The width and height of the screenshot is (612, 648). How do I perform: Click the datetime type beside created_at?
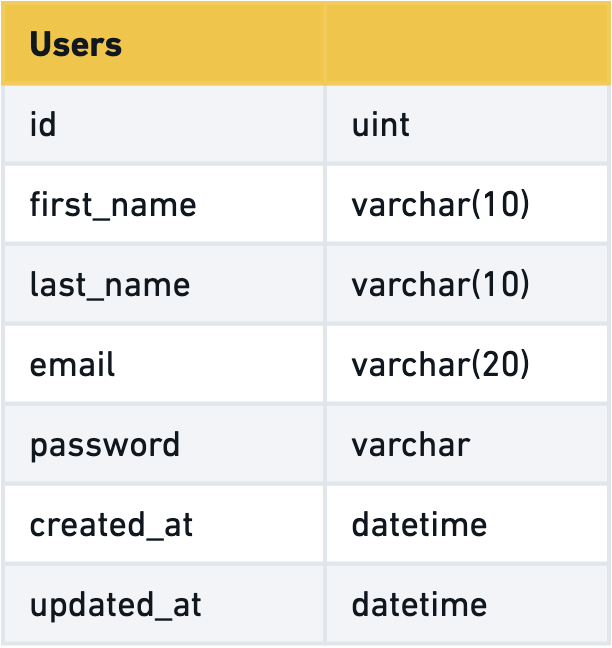pyautogui.click(x=419, y=525)
